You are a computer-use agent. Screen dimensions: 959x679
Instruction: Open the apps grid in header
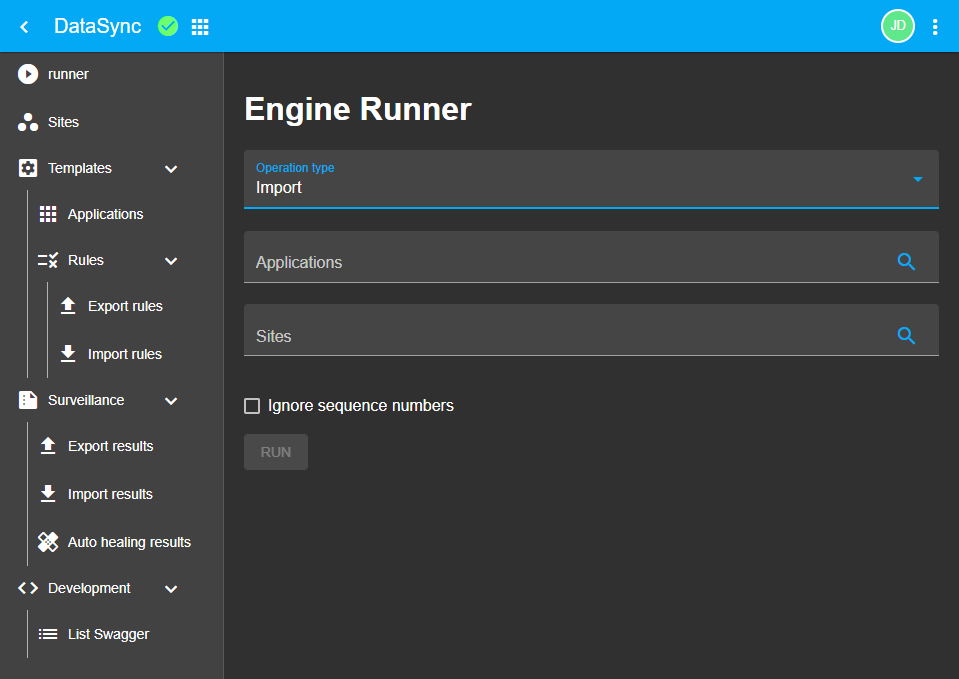(200, 27)
